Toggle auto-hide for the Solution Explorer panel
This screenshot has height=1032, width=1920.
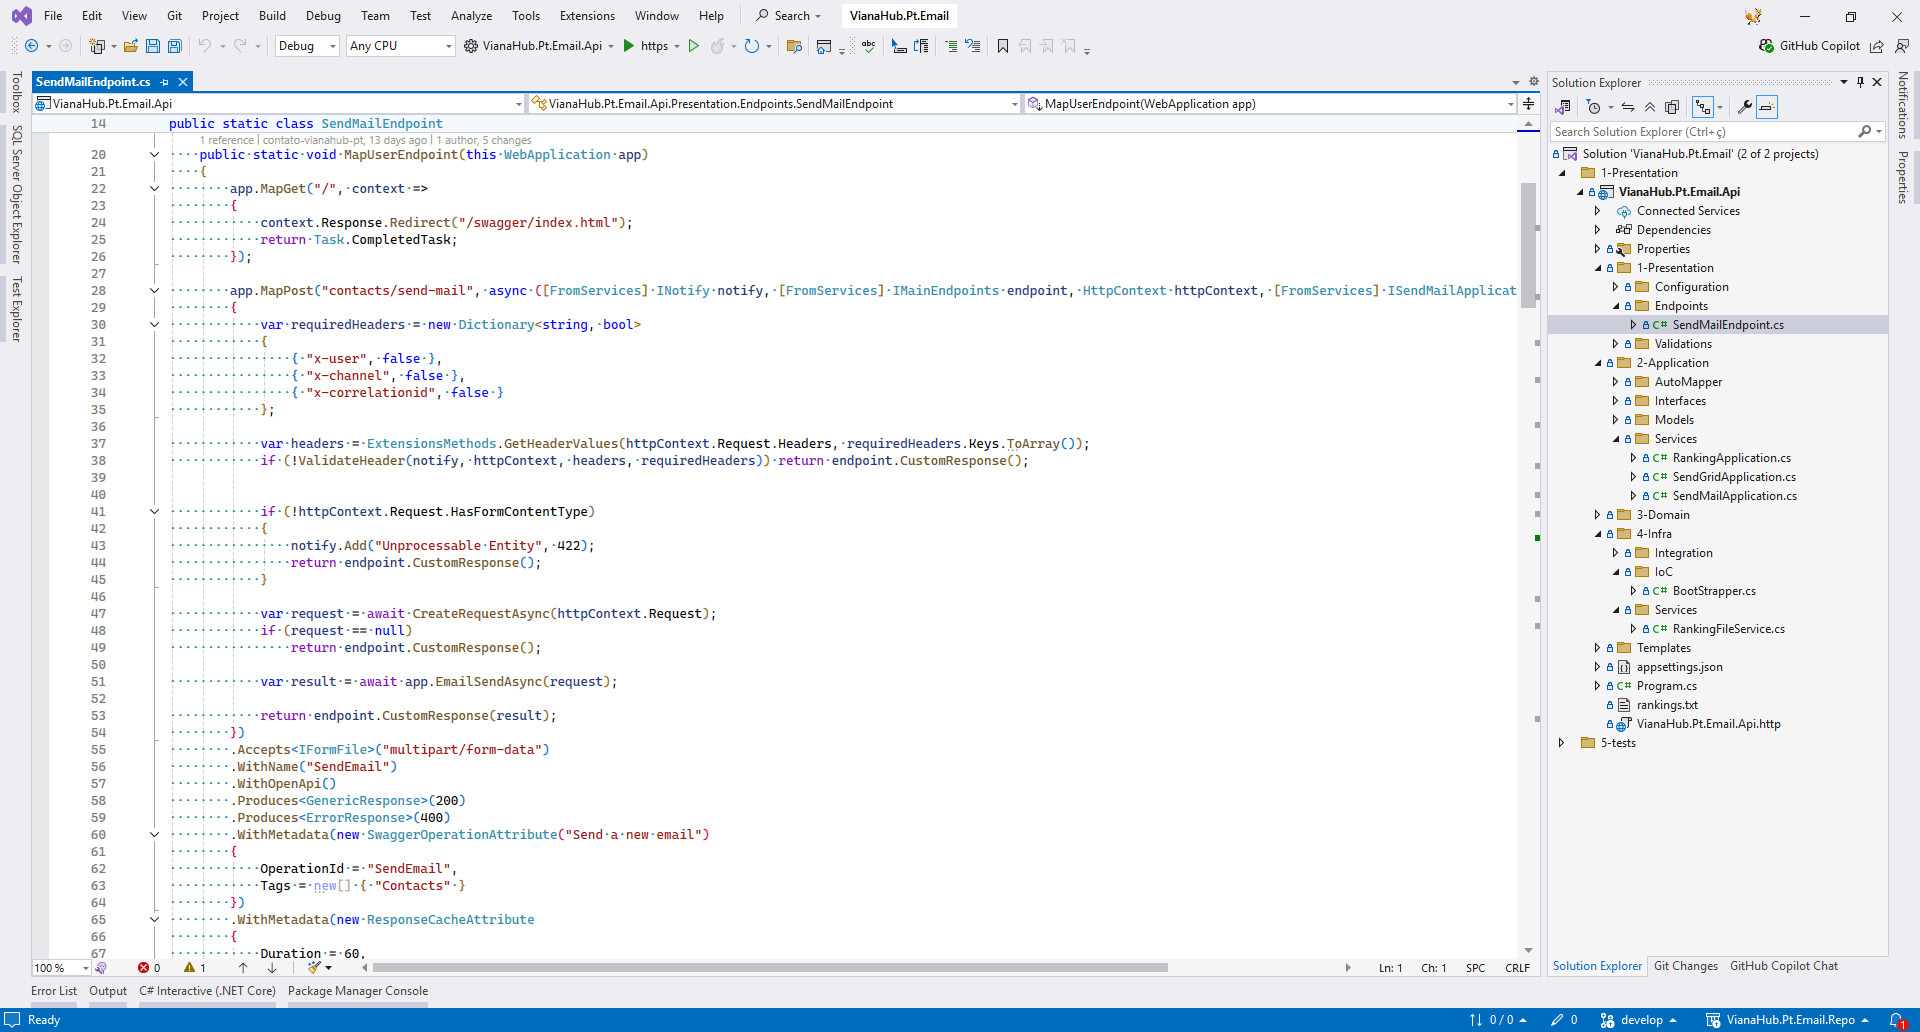click(1861, 82)
